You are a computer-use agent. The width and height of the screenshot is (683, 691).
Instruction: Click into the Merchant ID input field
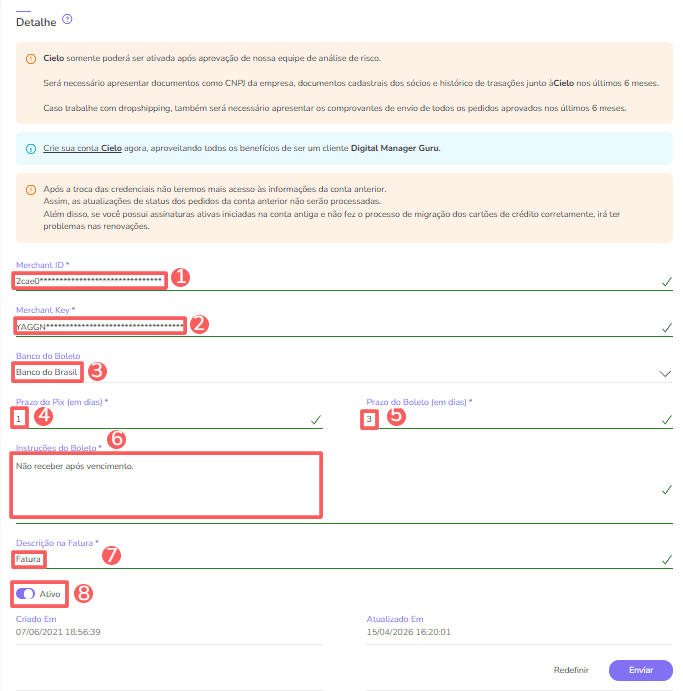(344, 281)
